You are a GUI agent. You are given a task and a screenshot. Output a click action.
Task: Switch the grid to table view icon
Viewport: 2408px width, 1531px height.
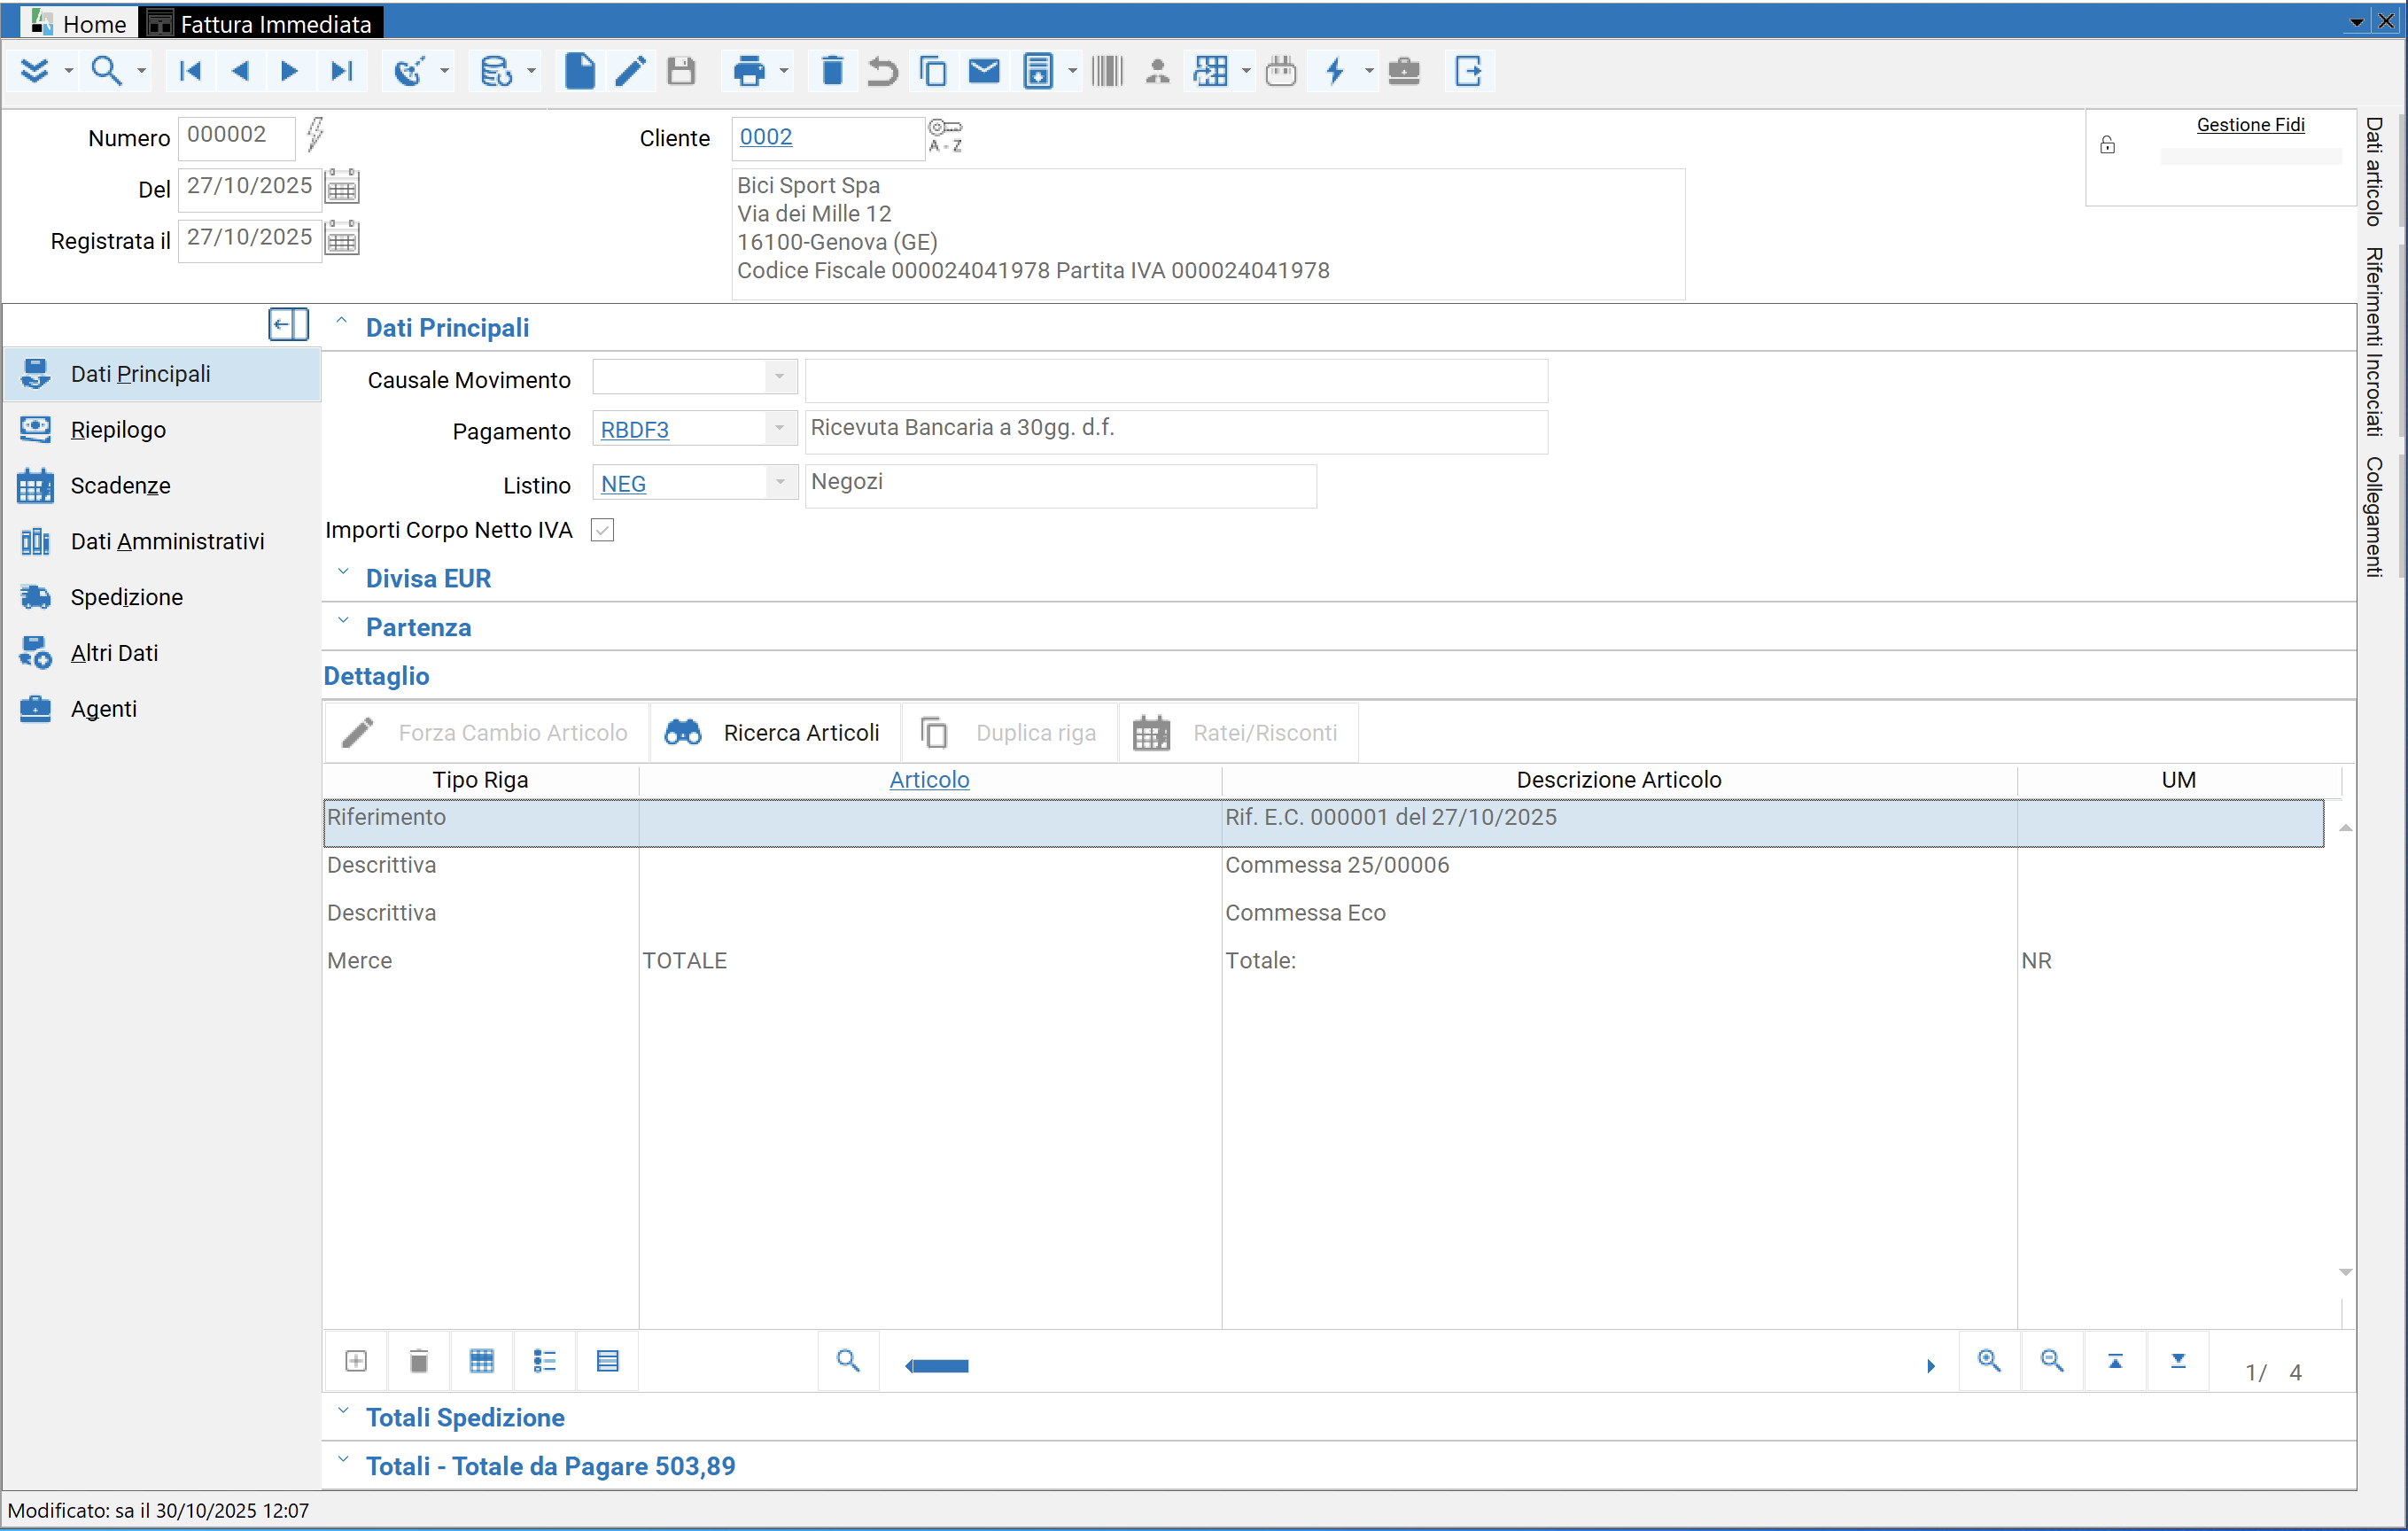(x=482, y=1361)
